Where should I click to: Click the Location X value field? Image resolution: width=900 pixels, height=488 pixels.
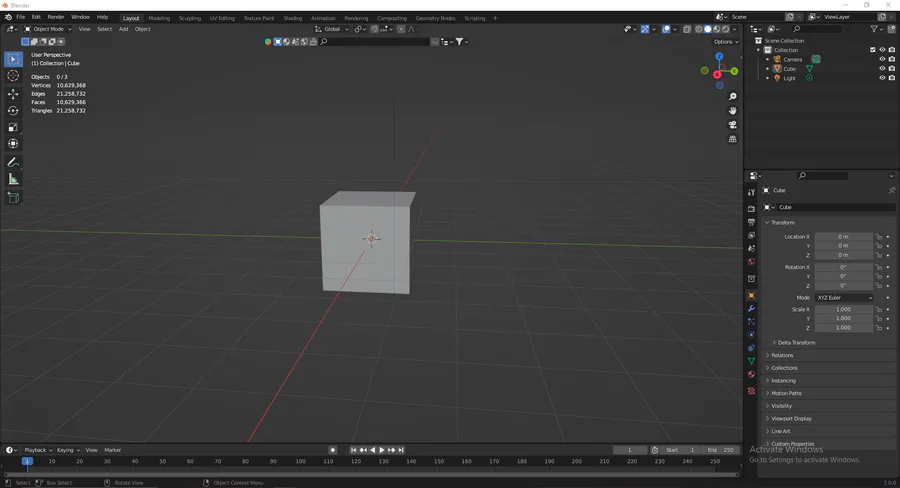coord(843,237)
